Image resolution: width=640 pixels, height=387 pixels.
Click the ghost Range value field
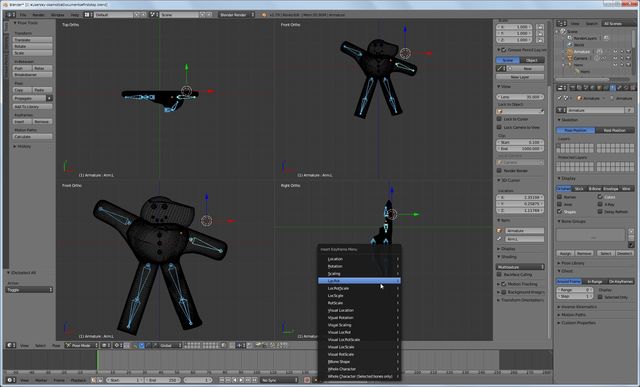click(x=575, y=289)
